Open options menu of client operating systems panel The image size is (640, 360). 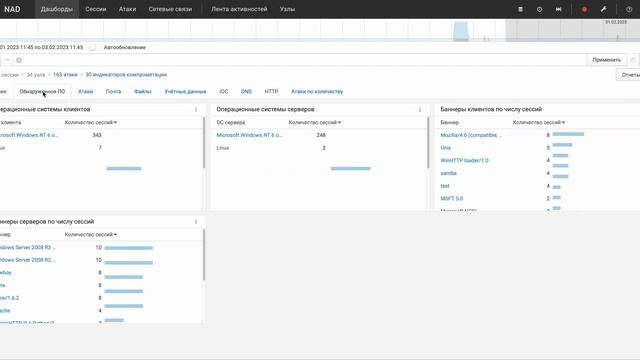[196, 109]
